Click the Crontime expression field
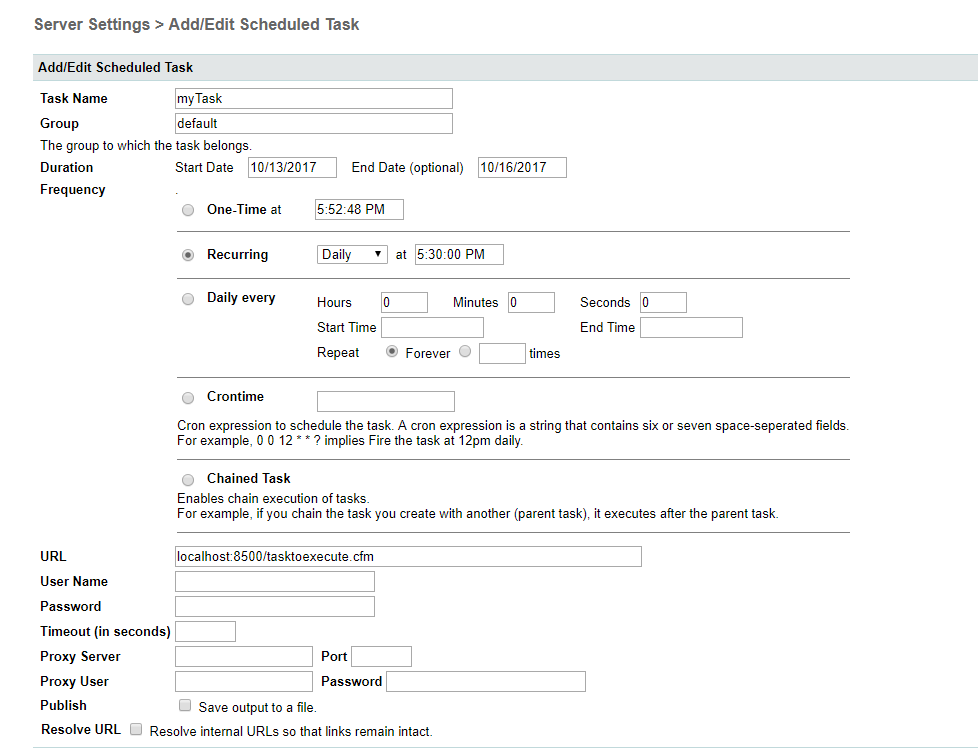This screenshot has width=978, height=748. tap(385, 401)
